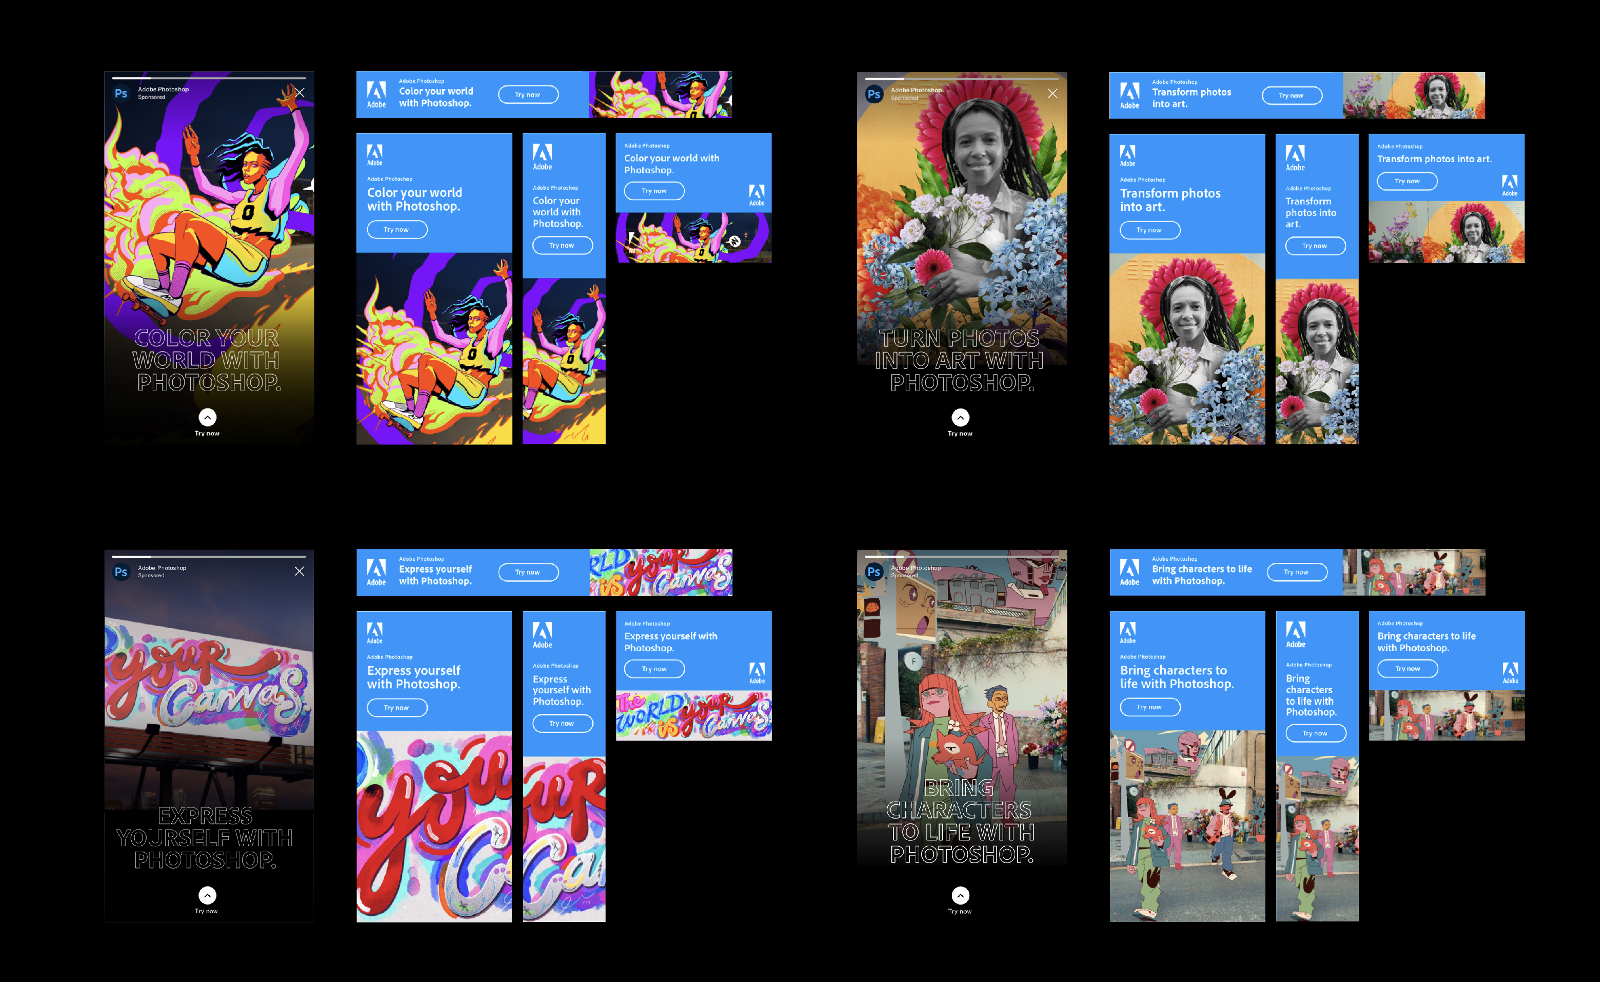Image resolution: width=1600 pixels, height=982 pixels.
Task: Click the street scene image in the 'Bring characters' small landscape ad
Action: (x=1447, y=715)
